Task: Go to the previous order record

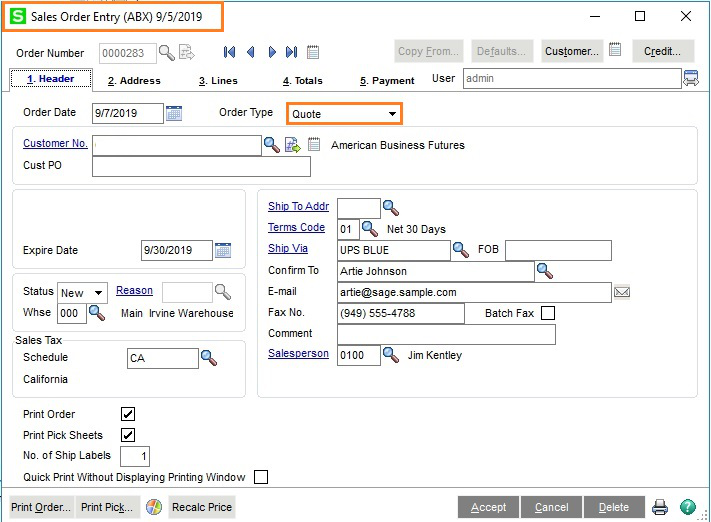Action: (x=250, y=52)
